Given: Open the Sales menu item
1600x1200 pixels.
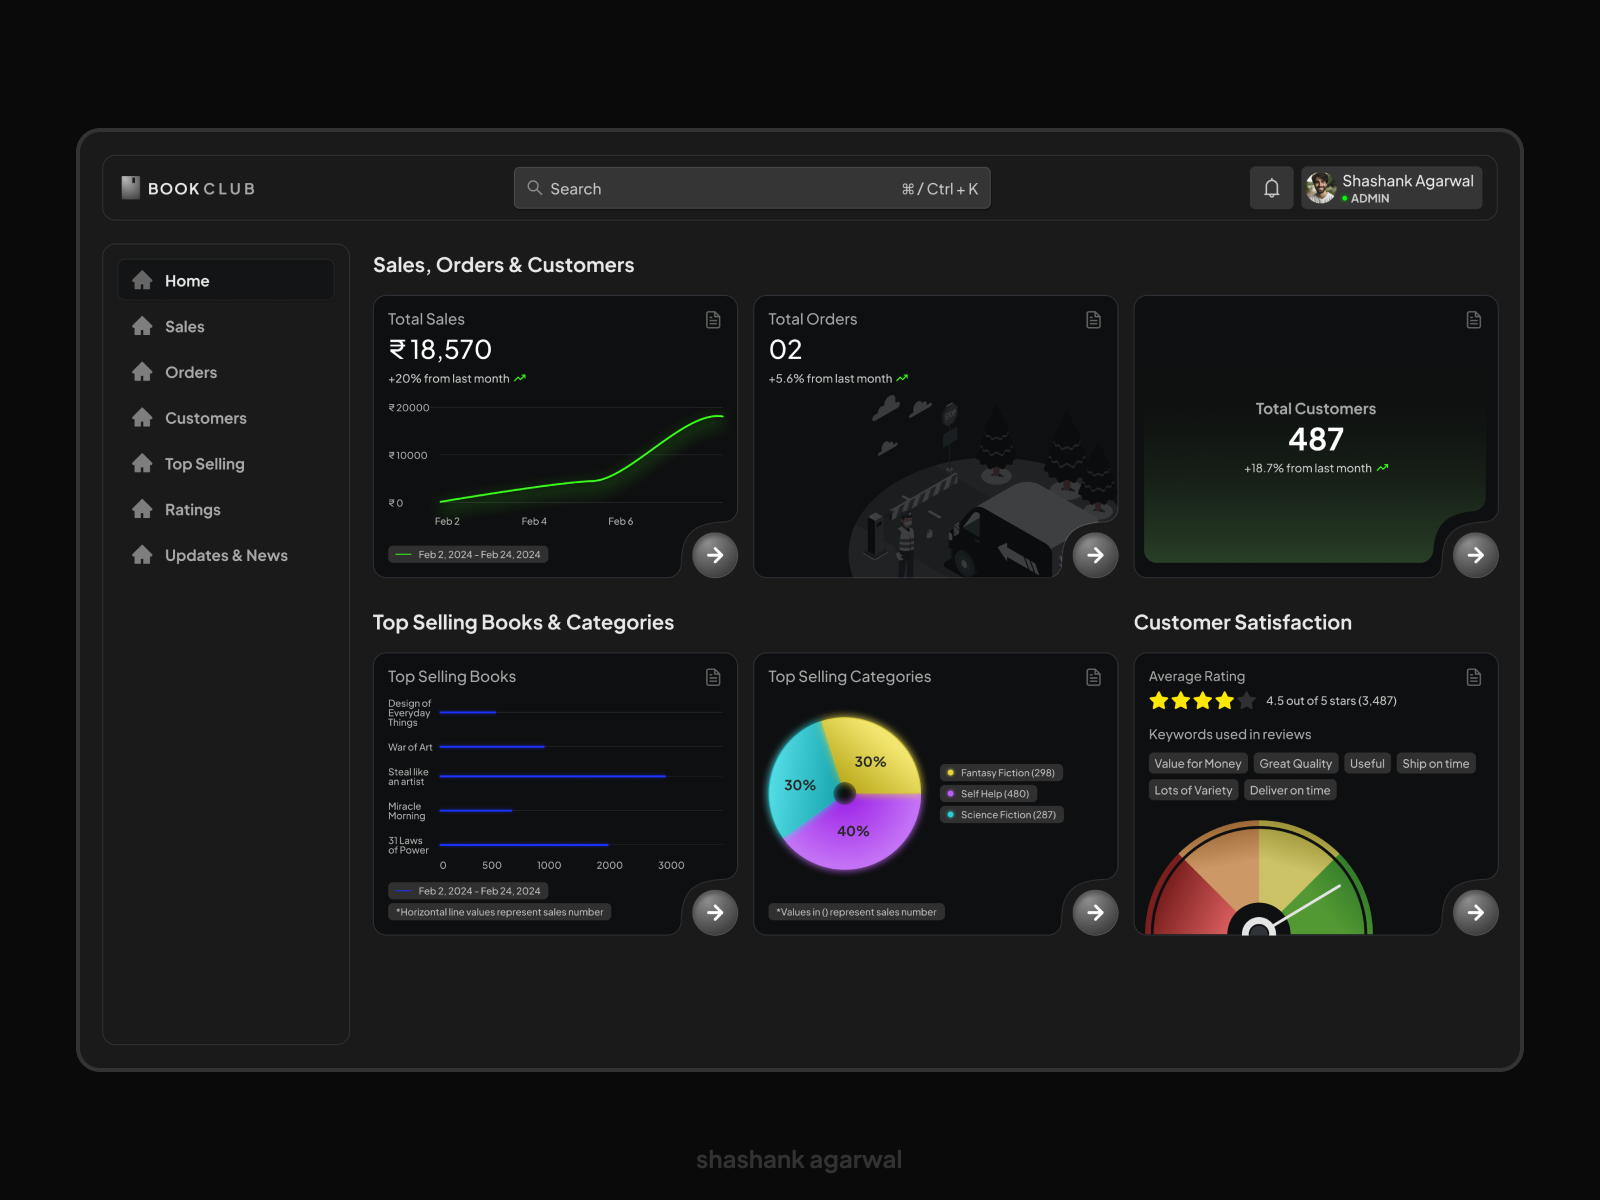Looking at the screenshot, I should 226,326.
